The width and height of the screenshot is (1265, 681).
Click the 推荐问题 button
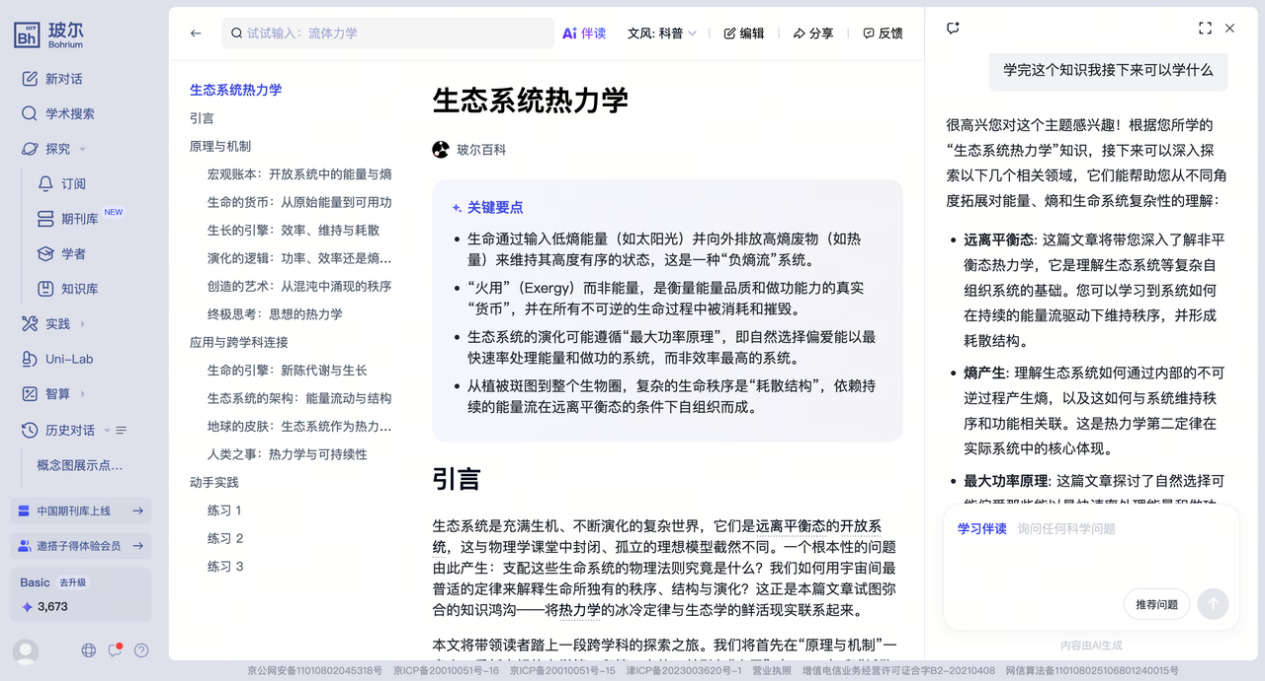[x=1156, y=604]
